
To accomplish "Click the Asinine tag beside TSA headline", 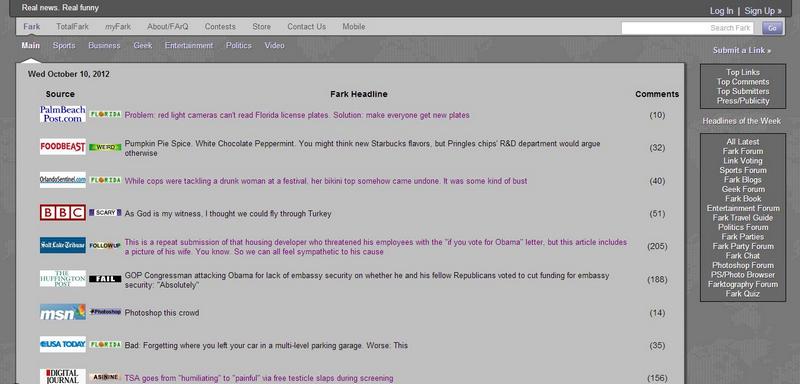I will (x=105, y=377).
